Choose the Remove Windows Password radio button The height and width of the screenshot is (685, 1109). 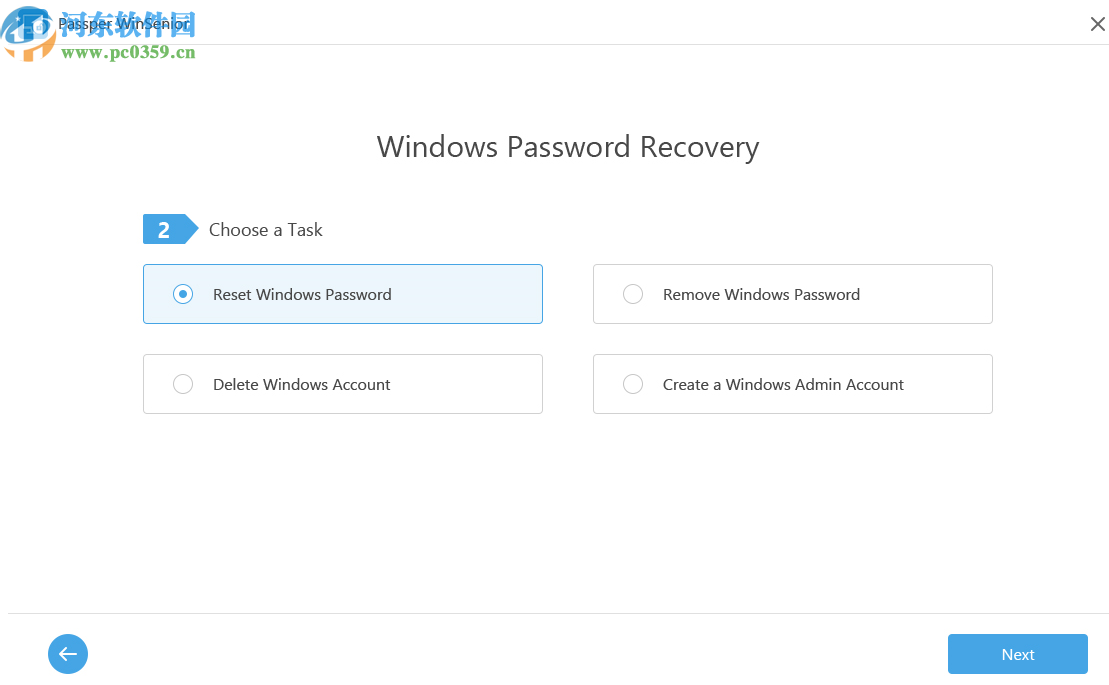(633, 294)
